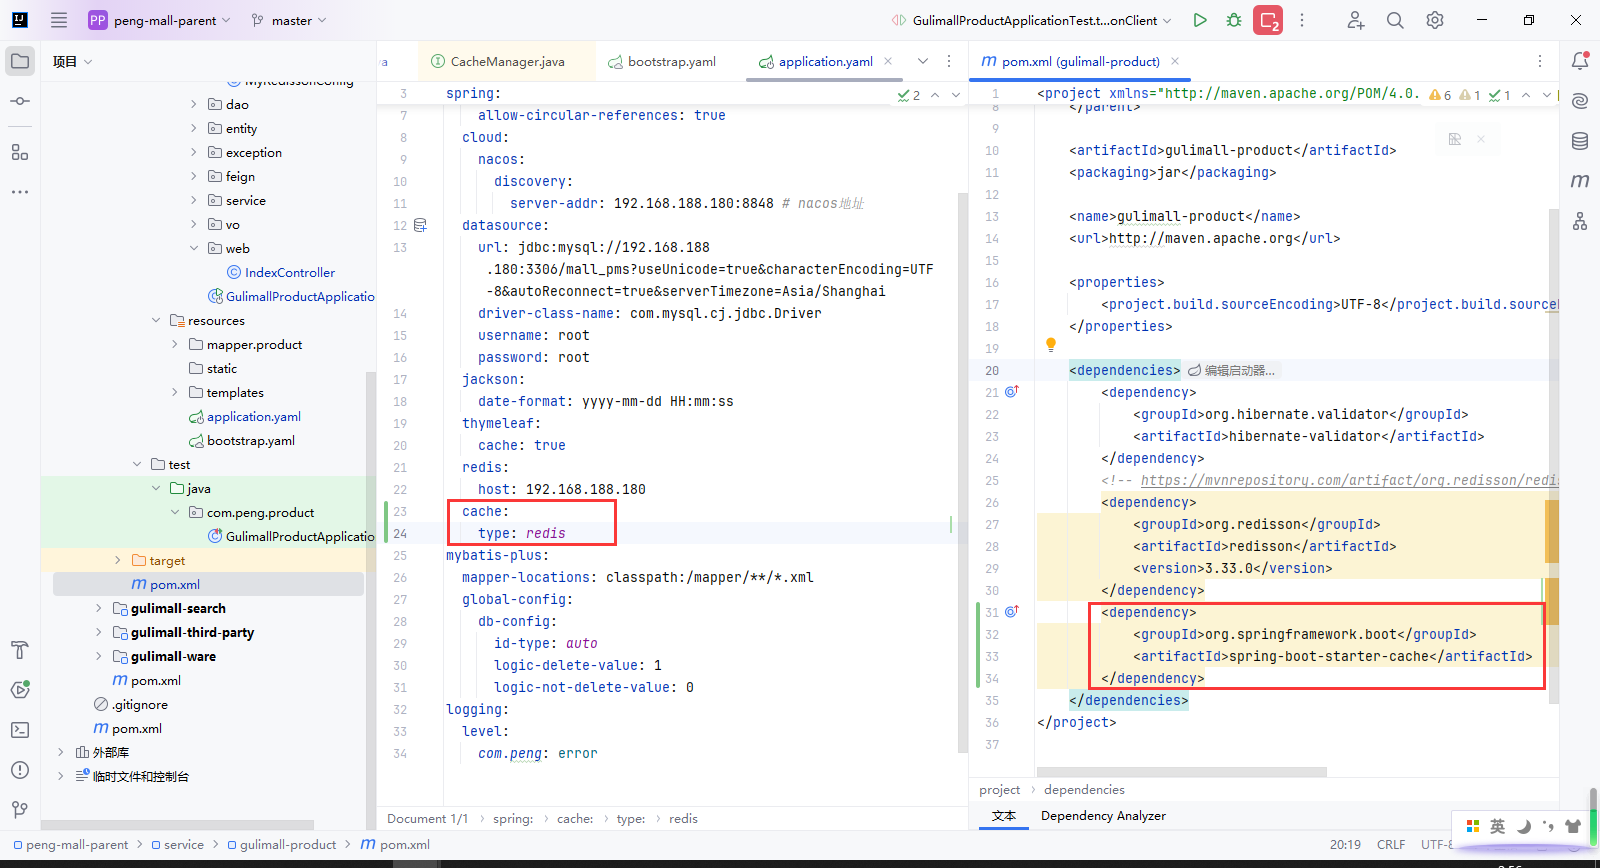Click the pom.xml horizontal scrollbar

1182,772
